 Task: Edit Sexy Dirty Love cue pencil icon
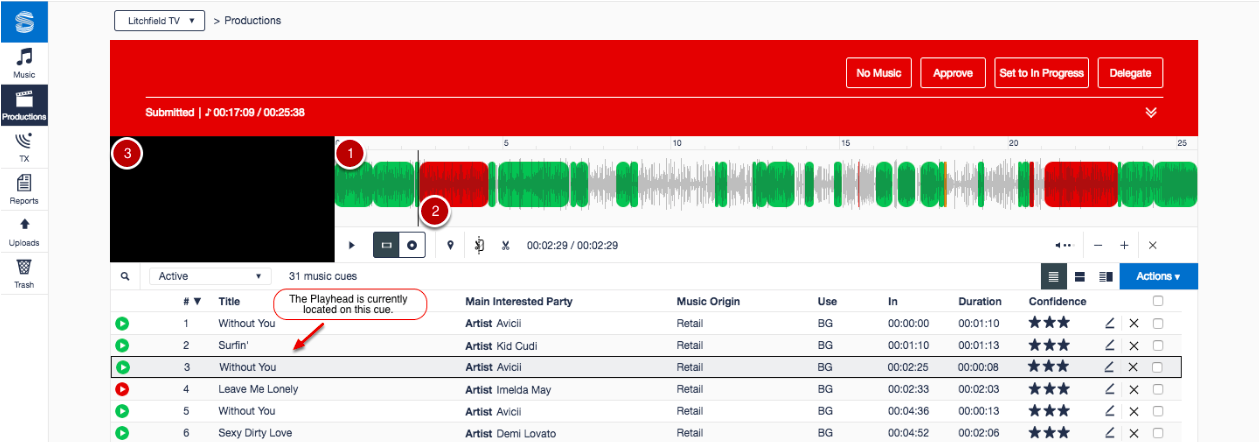pos(1109,433)
